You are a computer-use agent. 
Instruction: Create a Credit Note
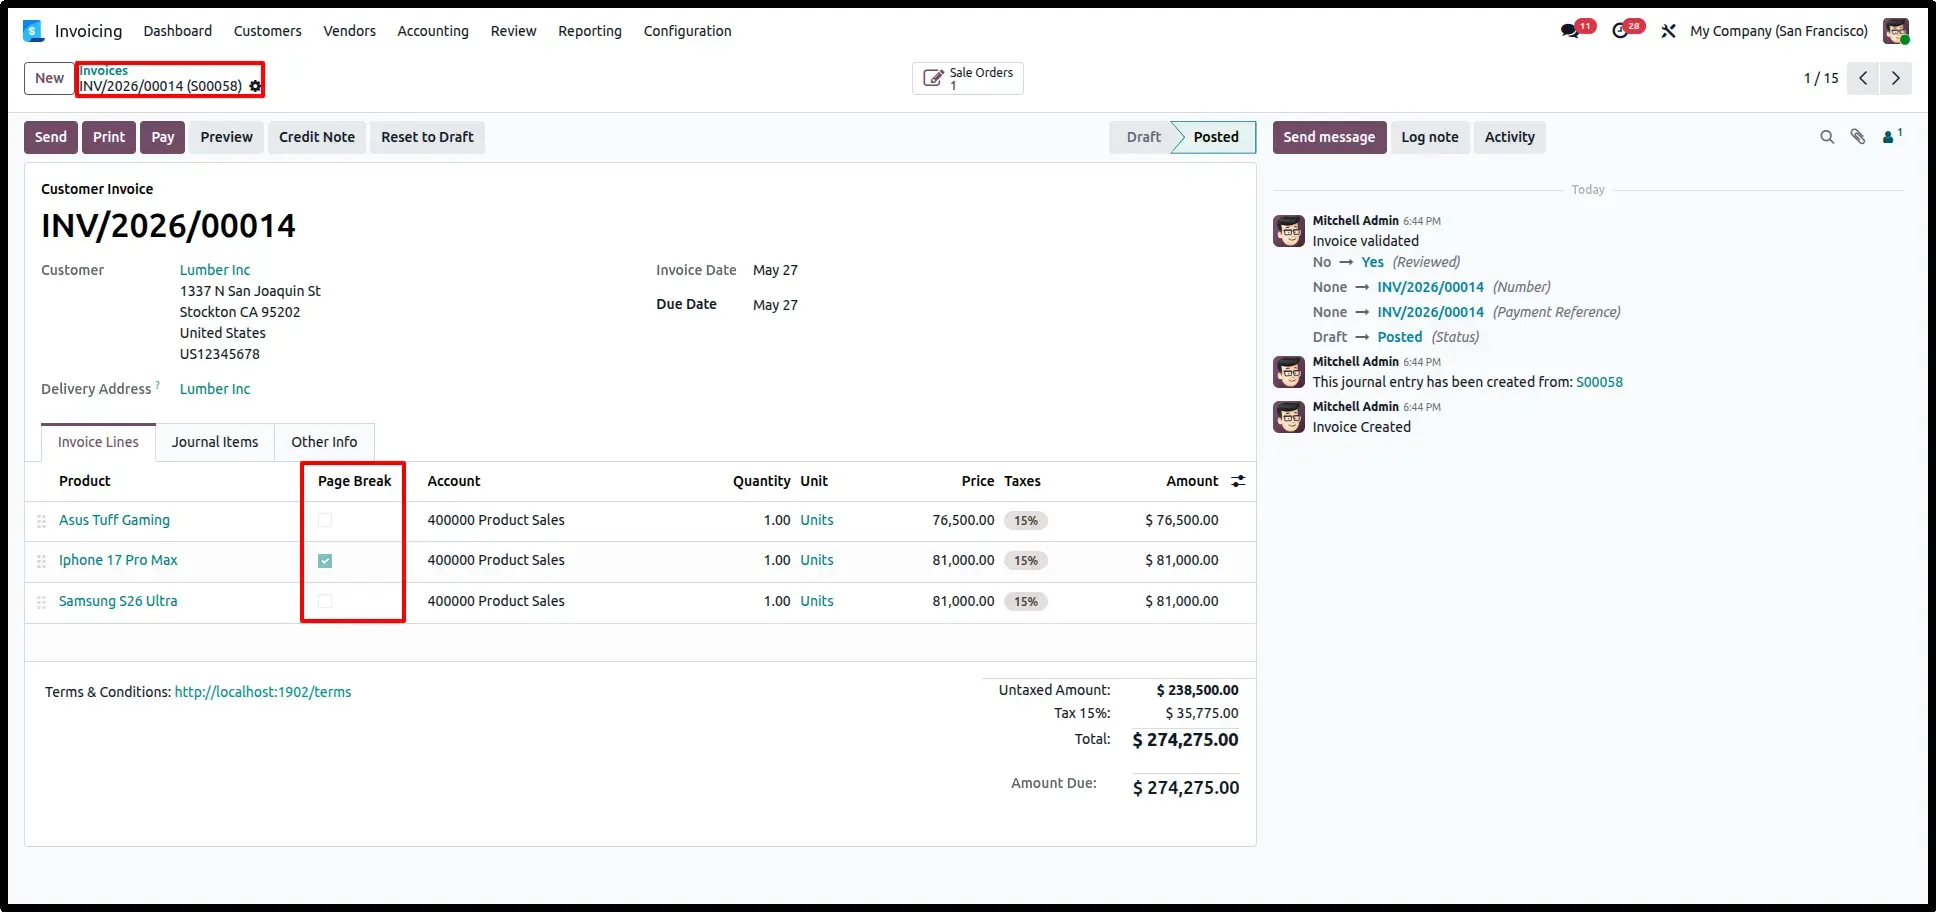[317, 137]
